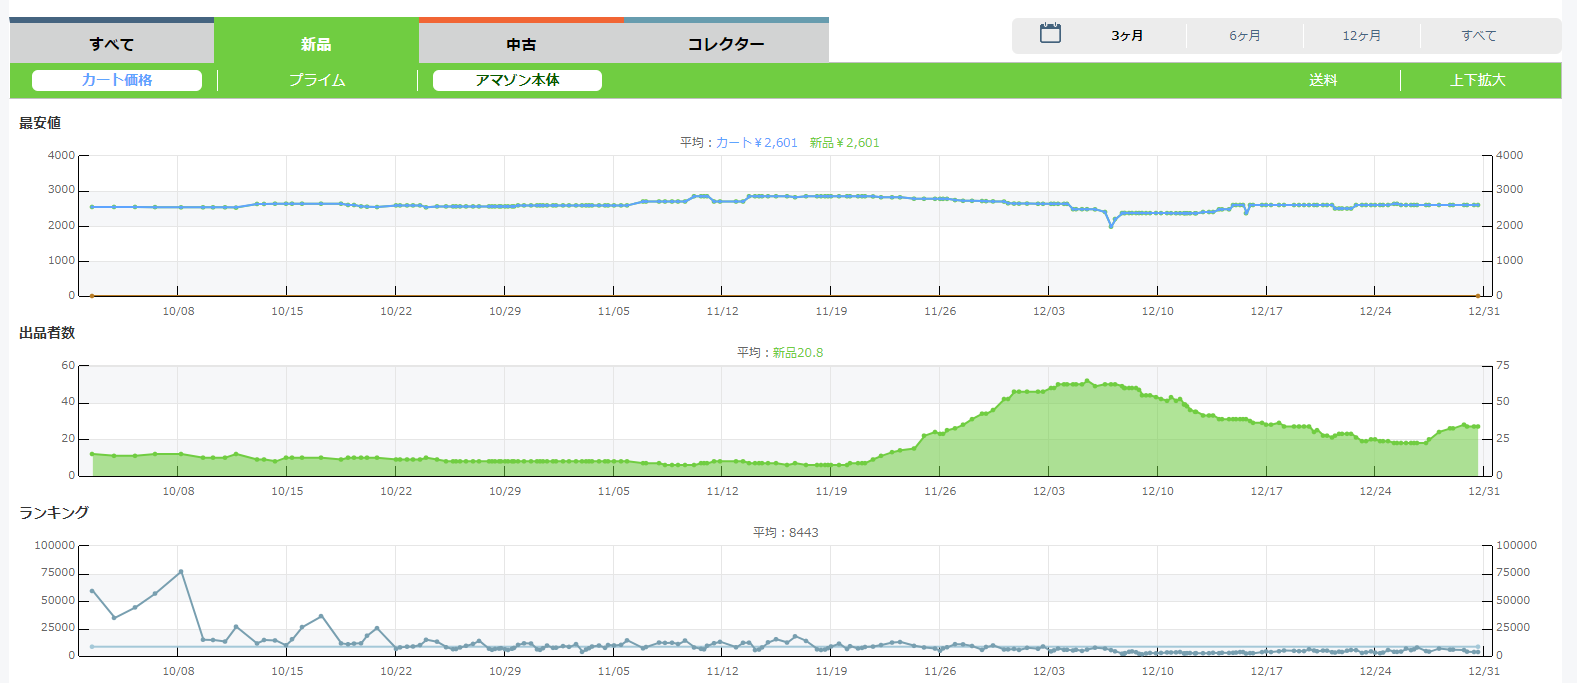The height and width of the screenshot is (683, 1577).
Task: Click the 平均：8443 ranking label
Action: [785, 533]
